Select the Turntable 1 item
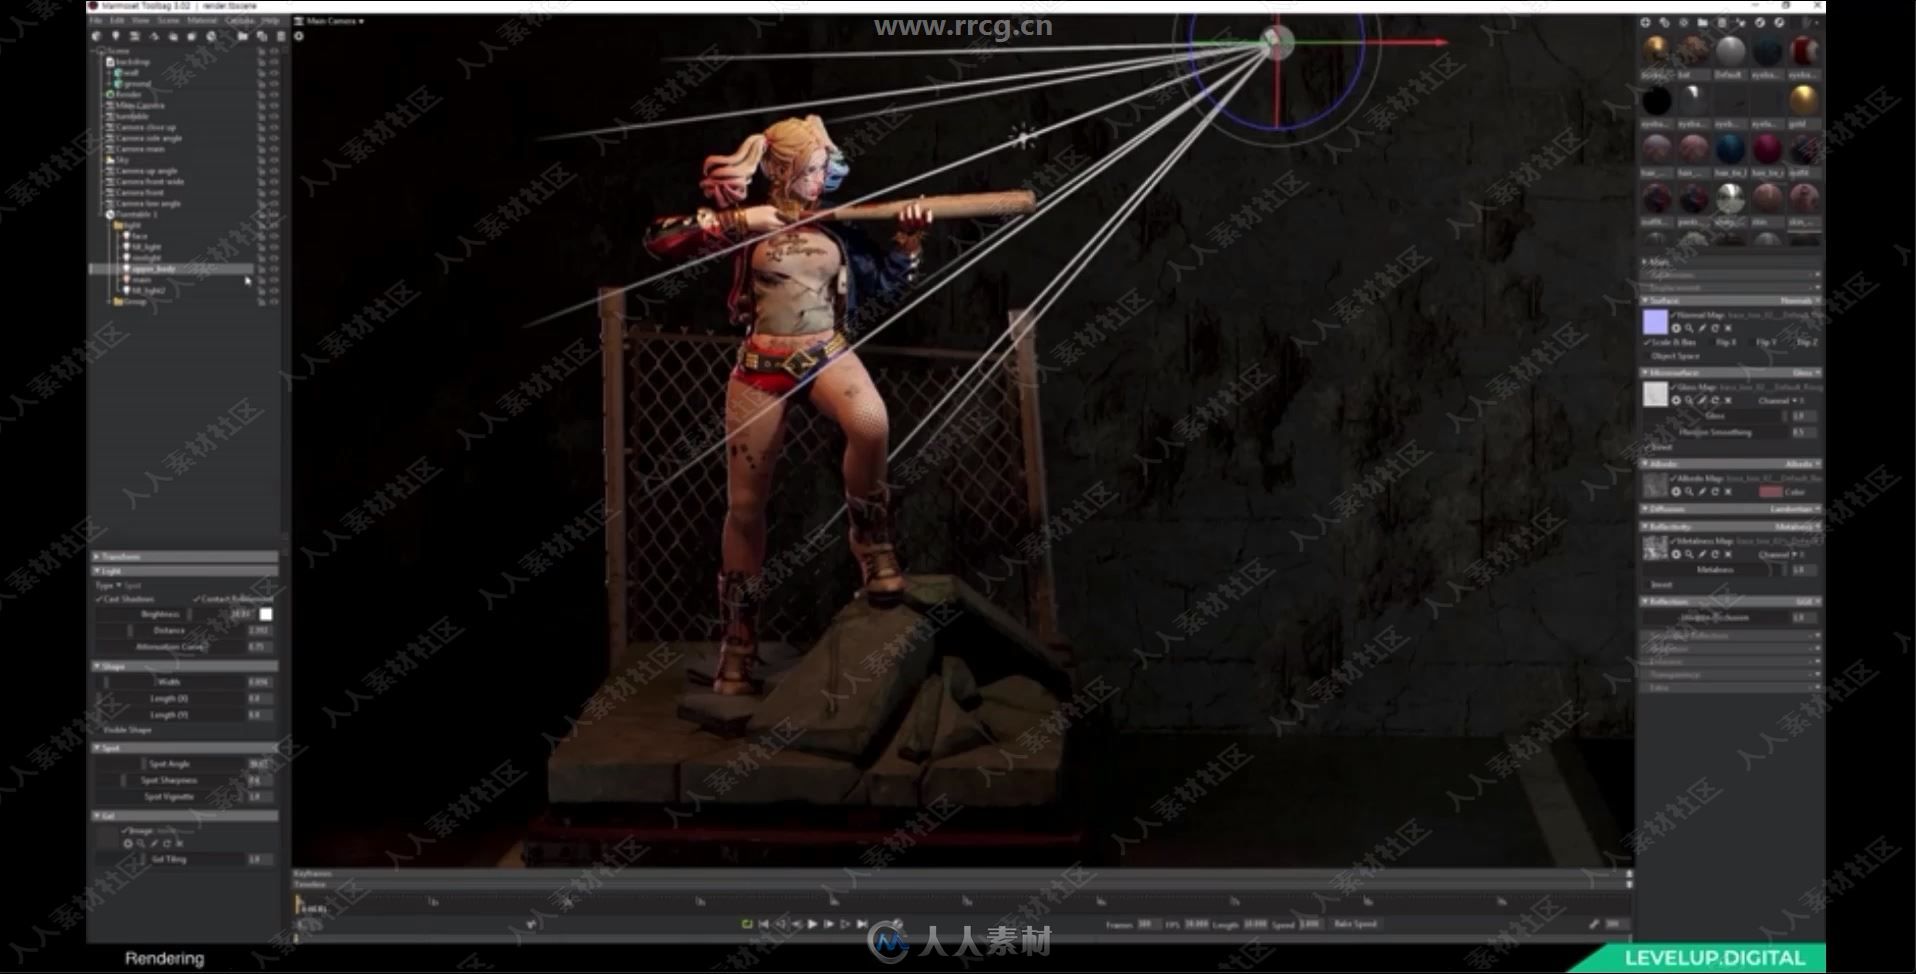This screenshot has height=974, width=1916. pos(137,214)
